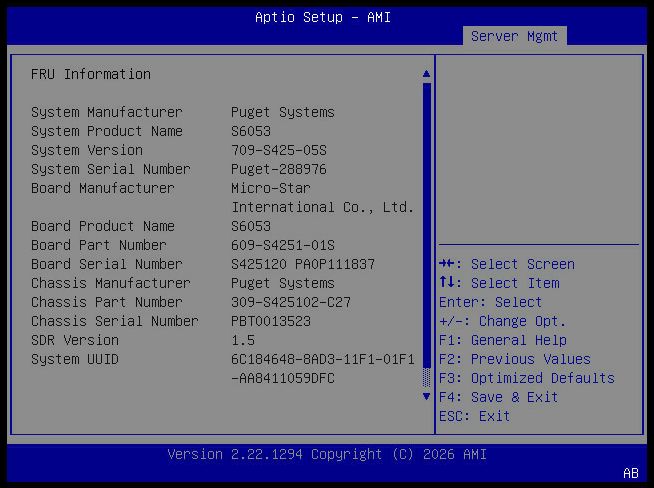Image resolution: width=654 pixels, height=488 pixels.
Task: Click the UUID continuation -AA8411059DFC
Action: pyautogui.click(x=282, y=378)
